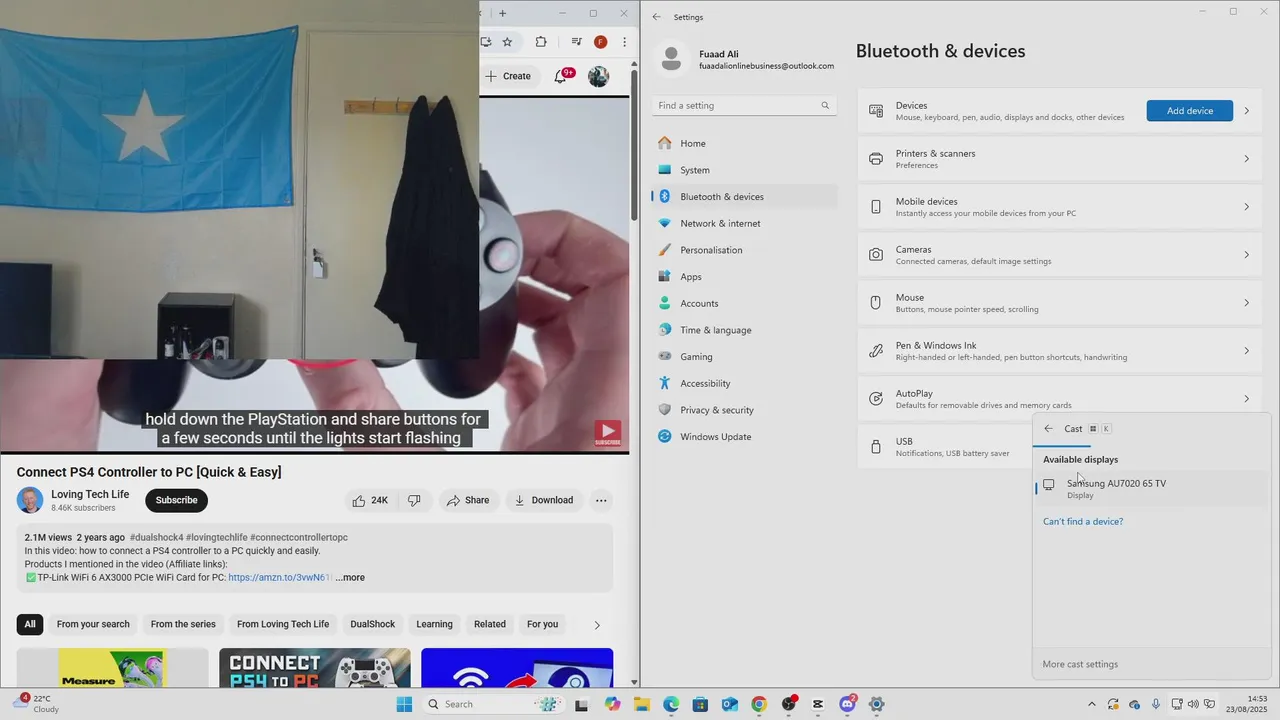The height and width of the screenshot is (720, 1280).
Task: Expand Devices row chevron
Action: pyautogui.click(x=1247, y=111)
